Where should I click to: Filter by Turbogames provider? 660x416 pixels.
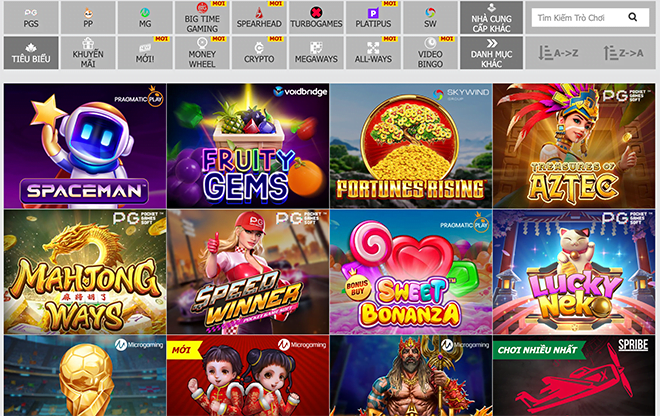tap(316, 18)
